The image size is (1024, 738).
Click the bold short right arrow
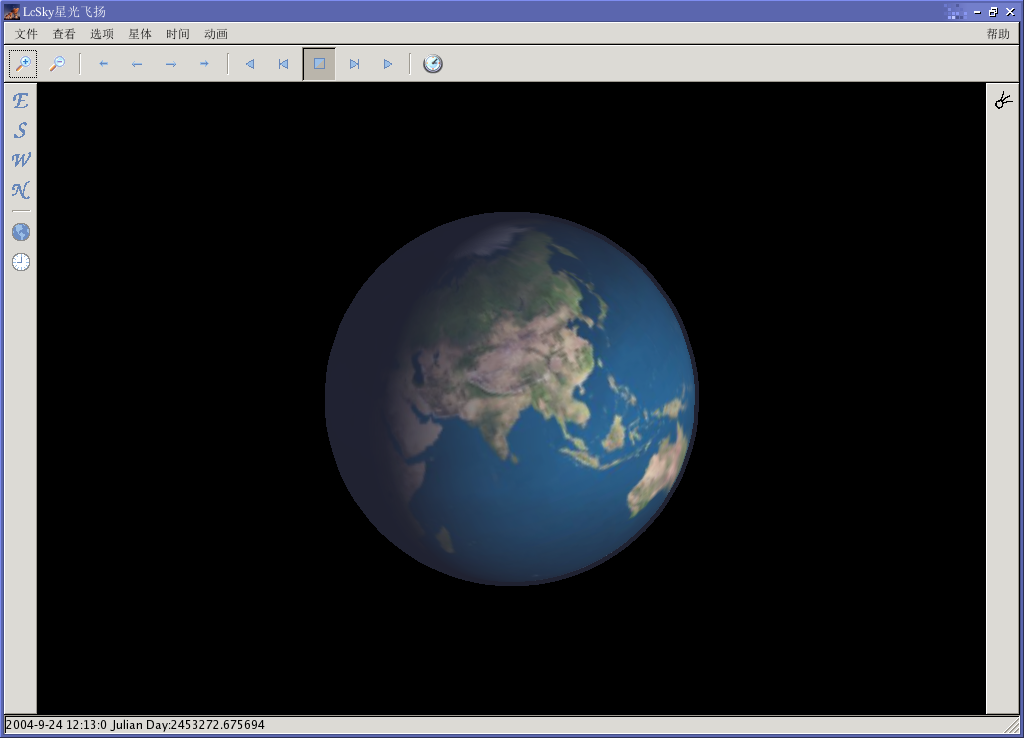pyautogui.click(x=204, y=63)
